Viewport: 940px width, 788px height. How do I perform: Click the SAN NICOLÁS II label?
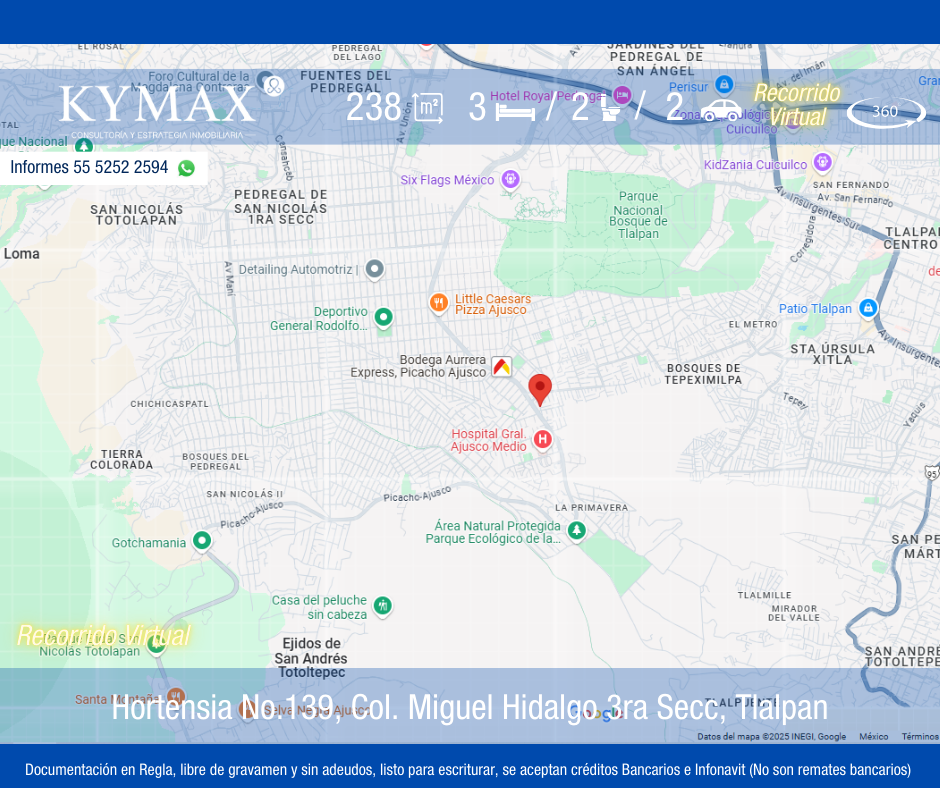[x=245, y=494]
